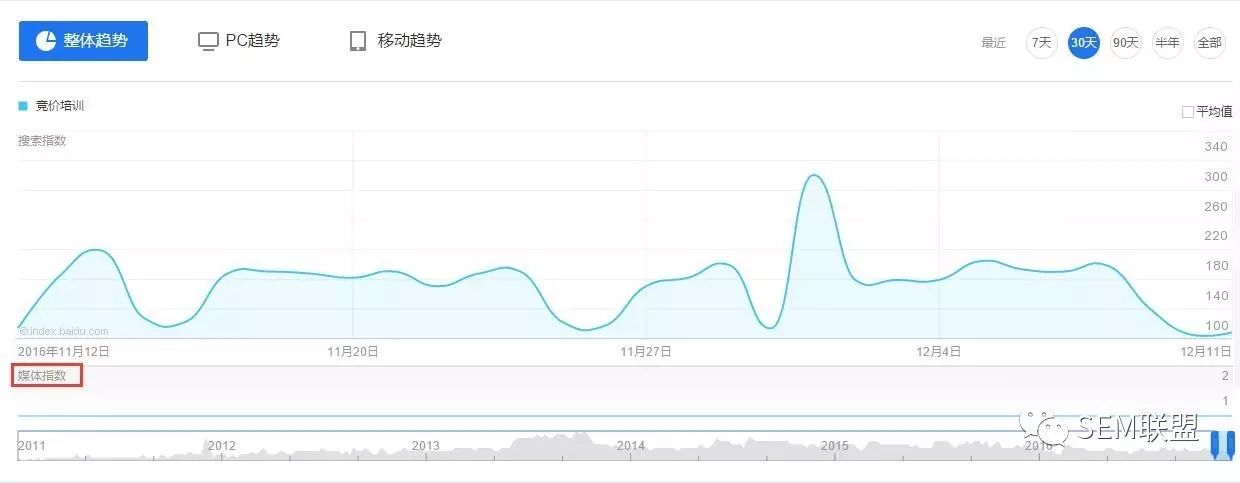Enable the 平均值 checkbox
This screenshot has width=1240, height=483.
(x=1188, y=112)
